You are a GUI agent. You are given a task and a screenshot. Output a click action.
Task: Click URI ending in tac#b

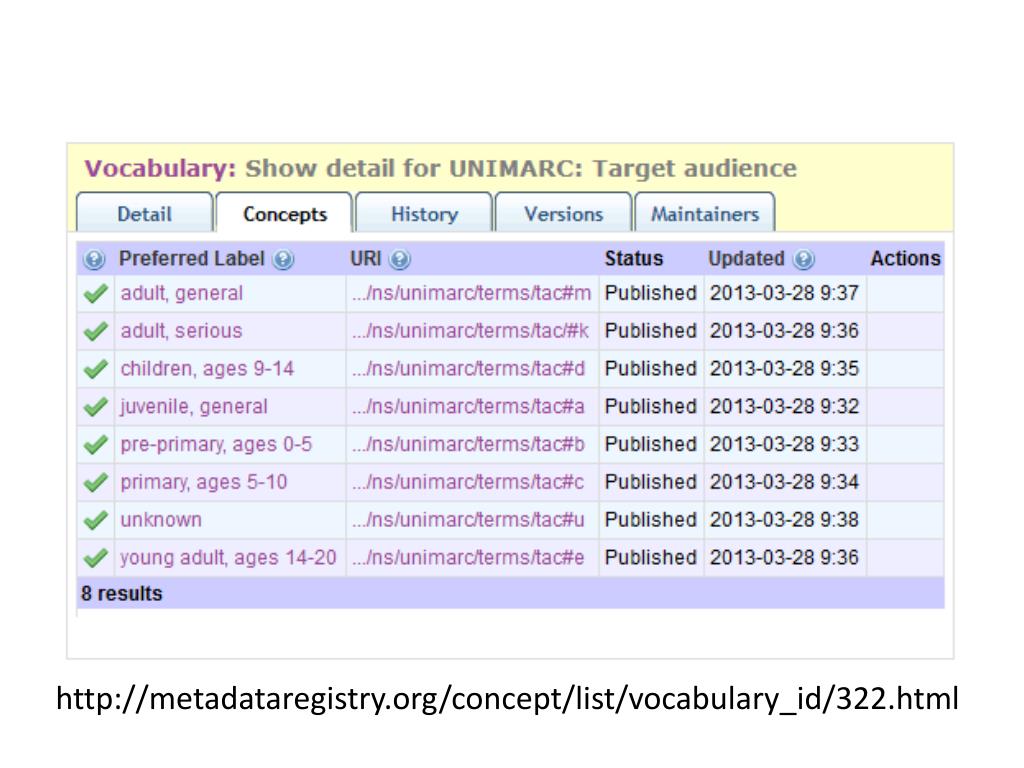tap(468, 445)
